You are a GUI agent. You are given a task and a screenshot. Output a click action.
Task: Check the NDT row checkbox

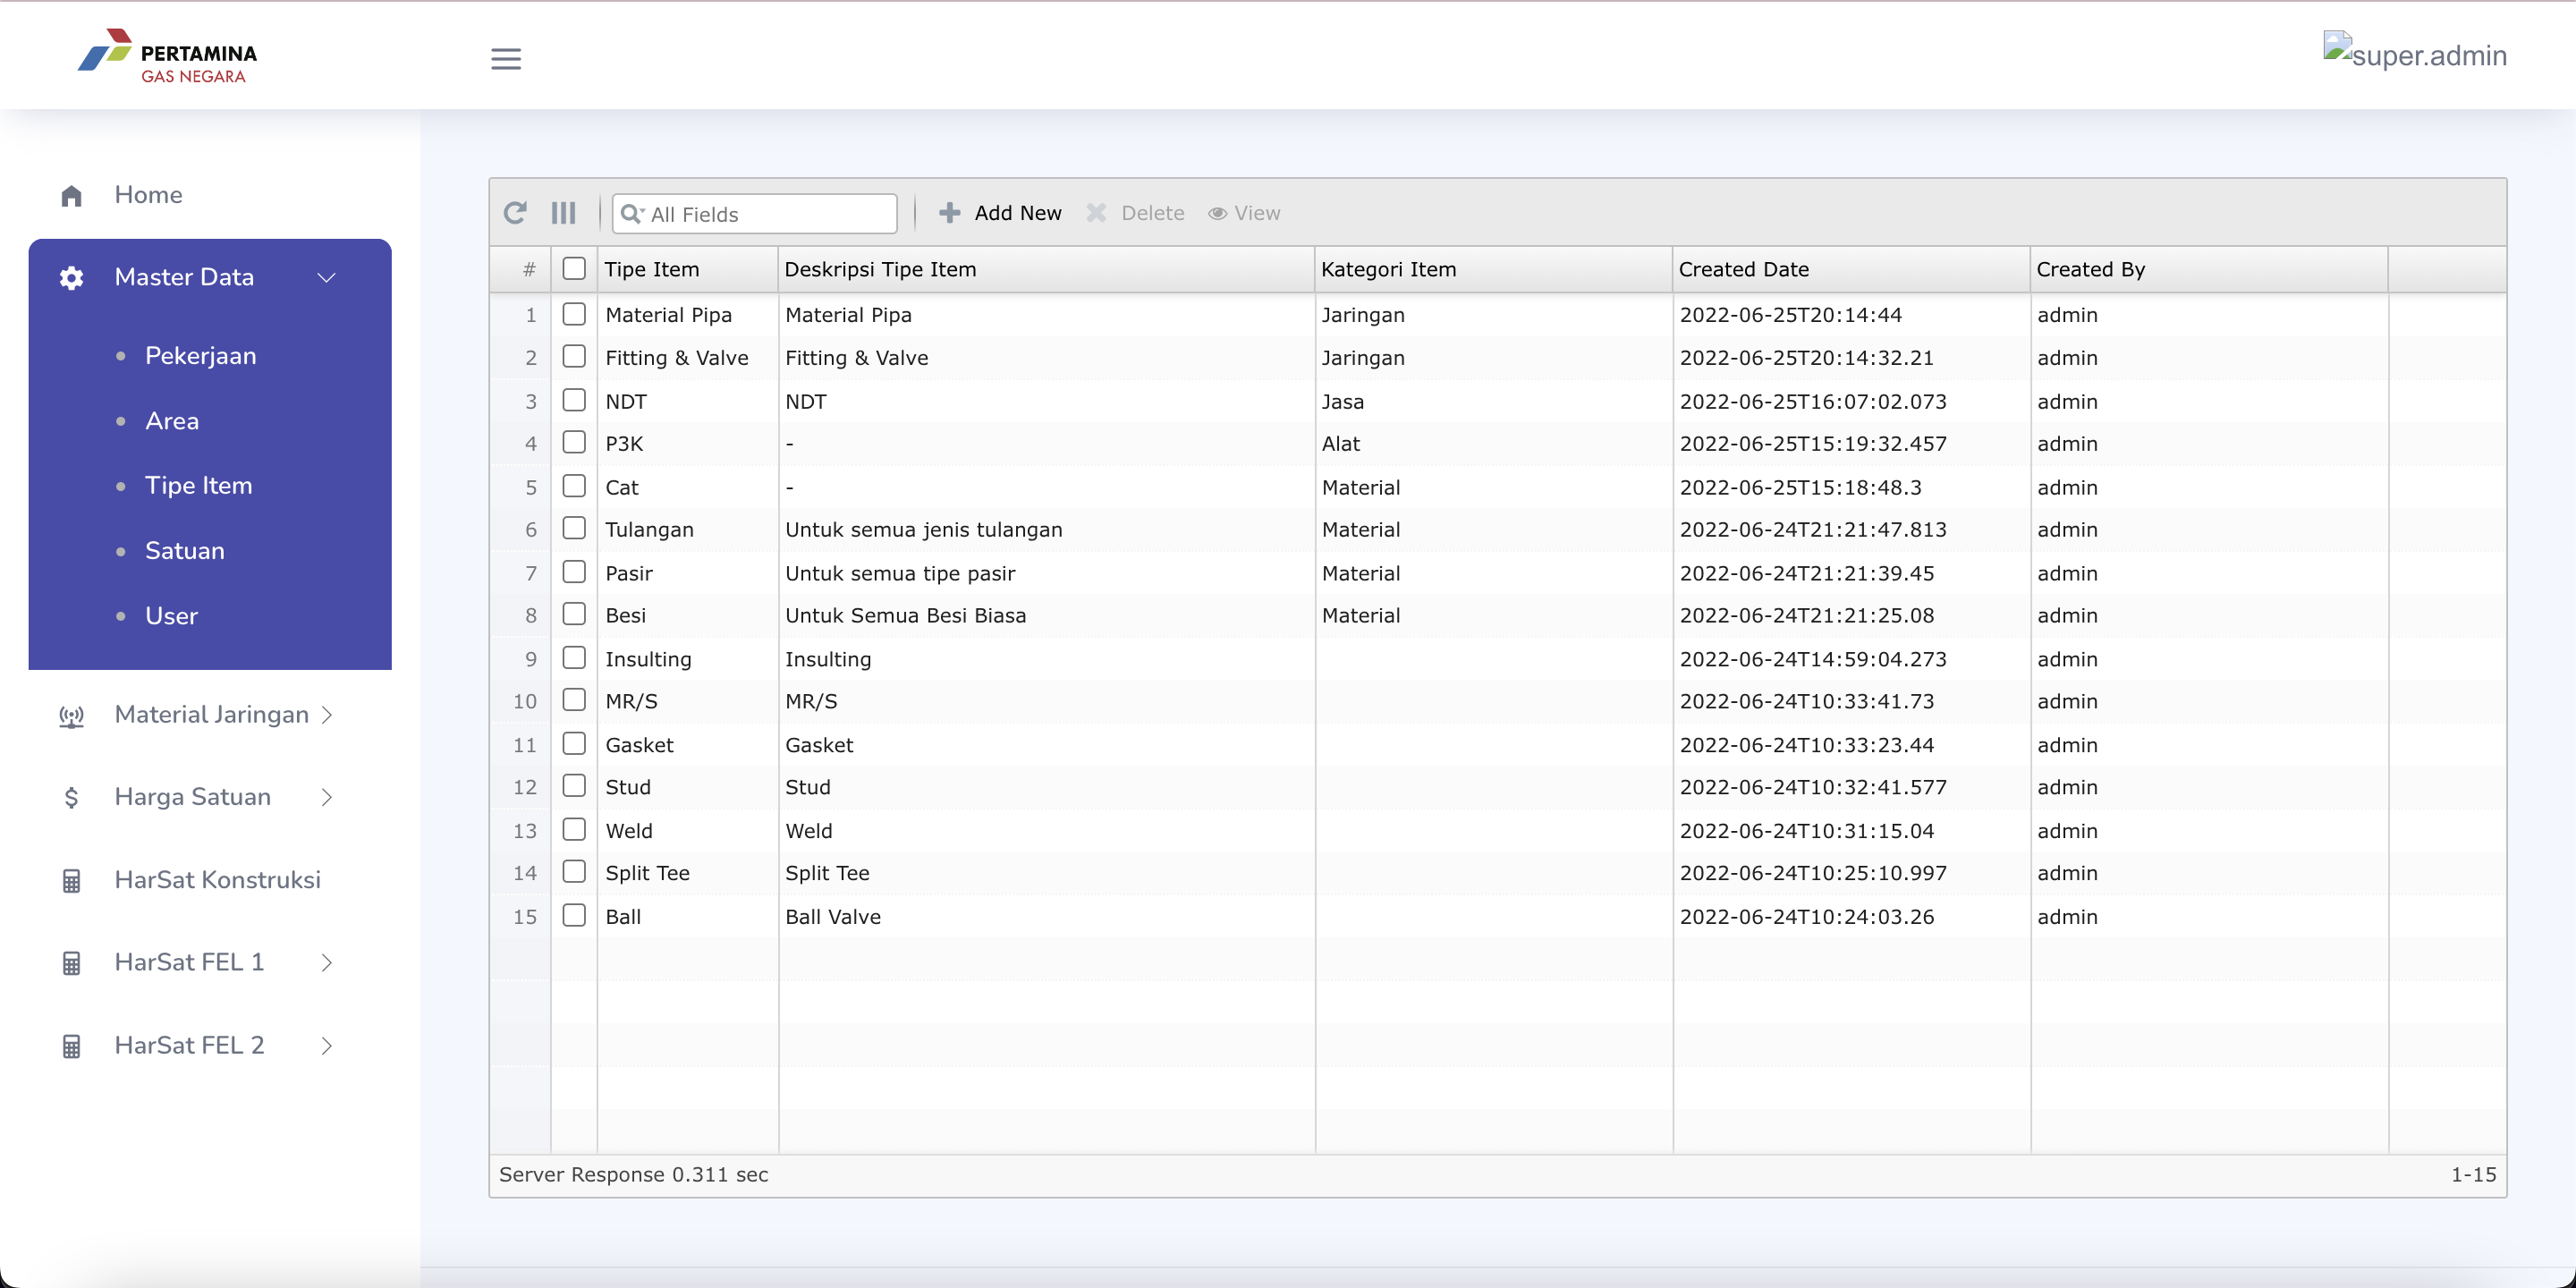[x=574, y=400]
